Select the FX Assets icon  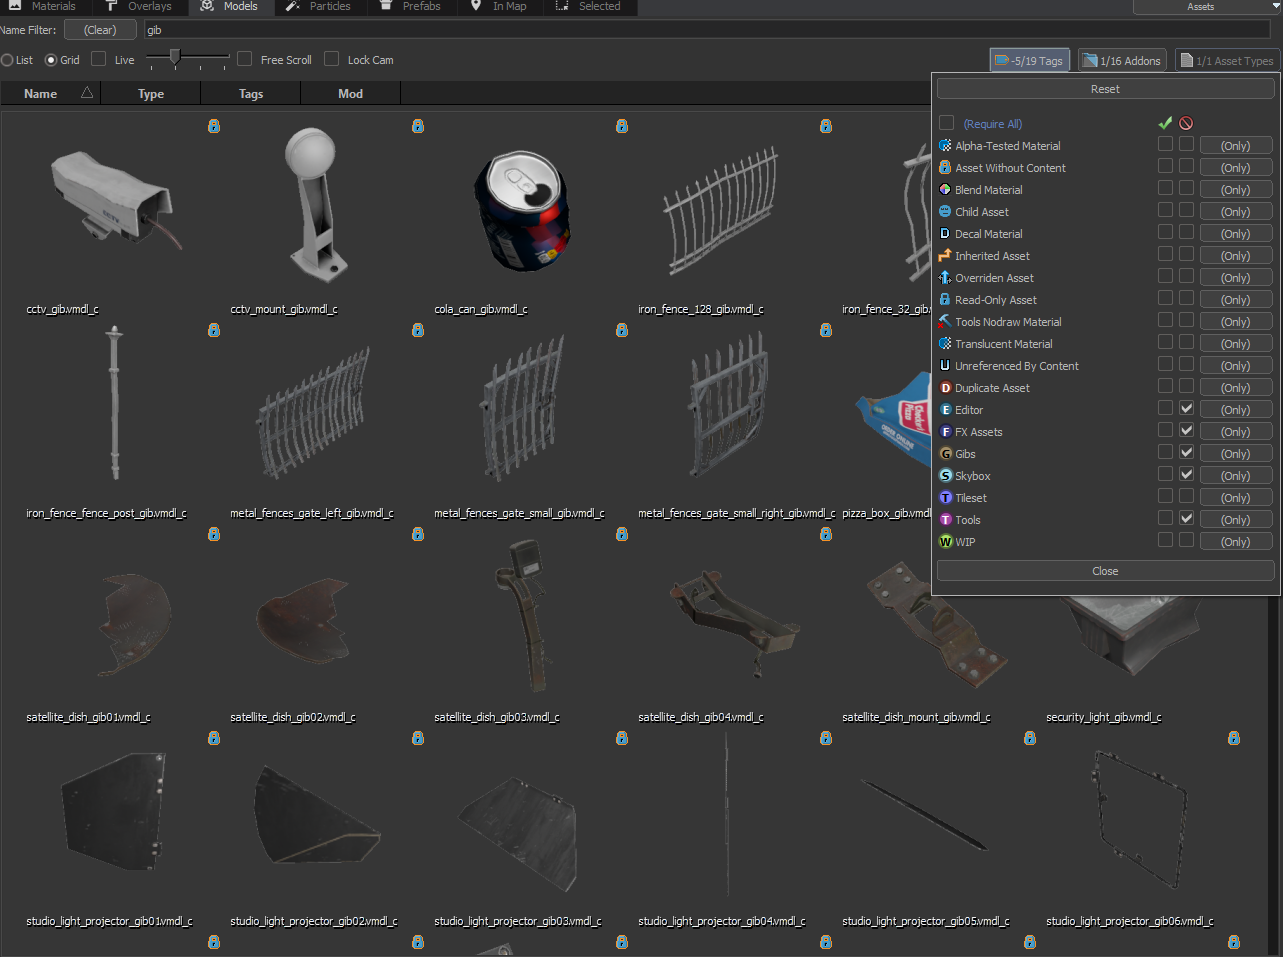pos(944,431)
